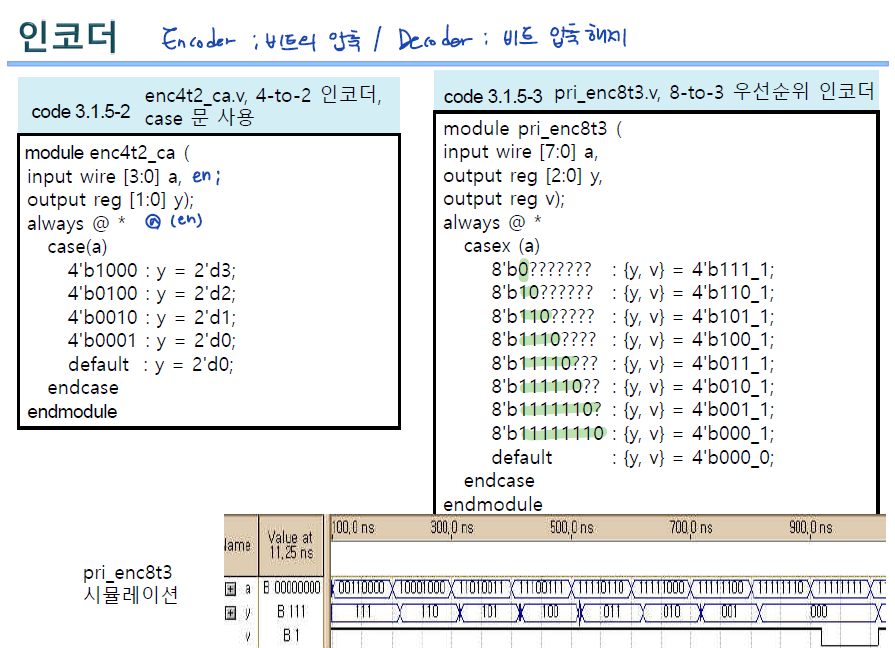Click the line "4'b0100 : y = 2'd2;"
Screen dimensions: 895x648
point(151,293)
